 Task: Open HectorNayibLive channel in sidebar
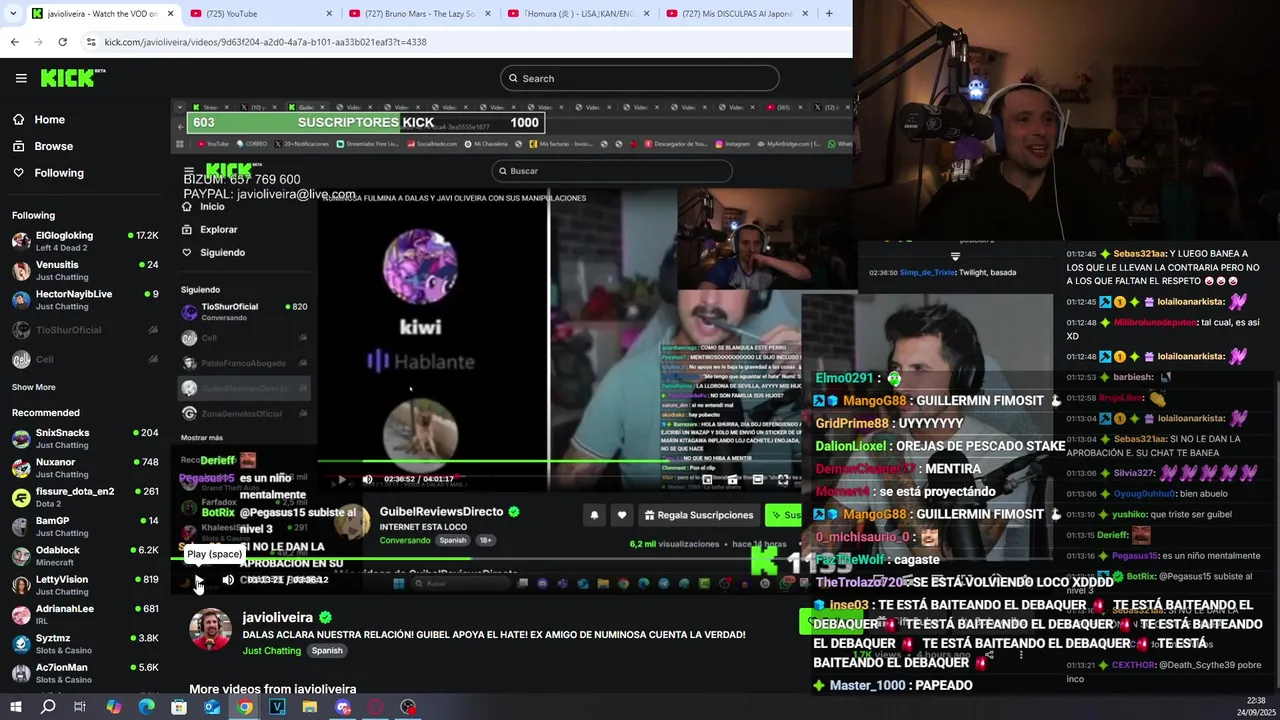tap(85, 300)
